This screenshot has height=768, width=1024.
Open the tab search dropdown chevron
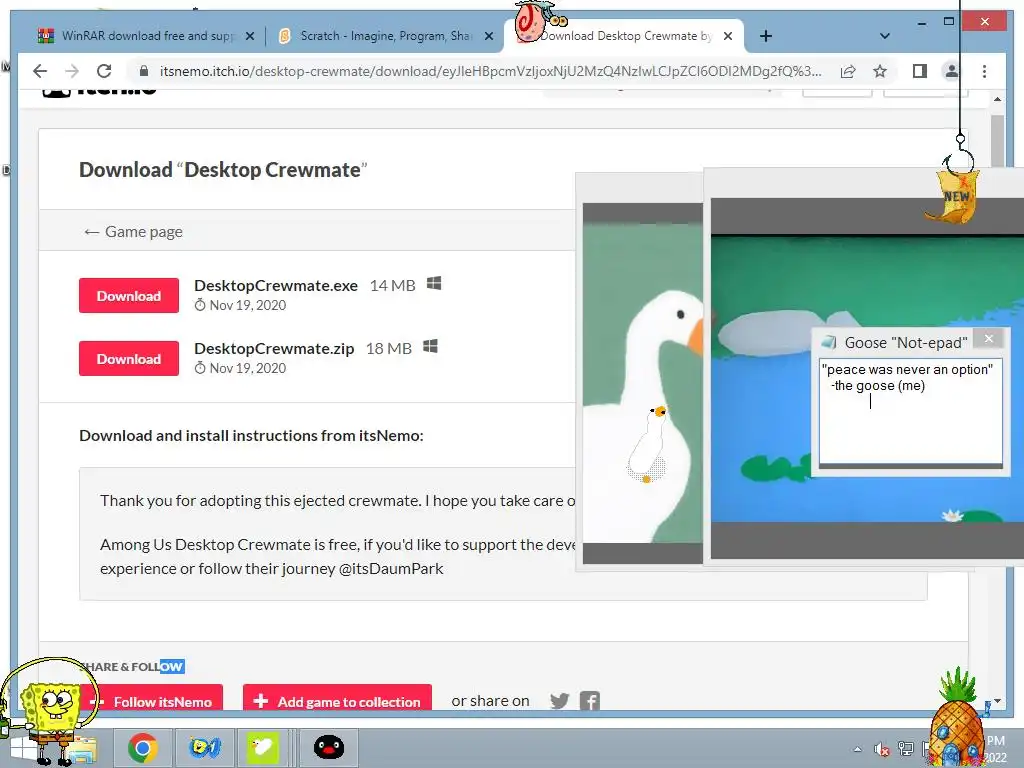885,36
